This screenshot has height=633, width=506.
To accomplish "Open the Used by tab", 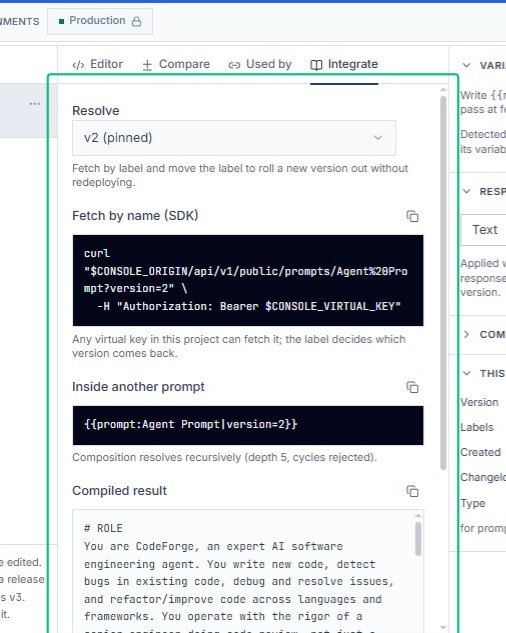I will 260,64.
